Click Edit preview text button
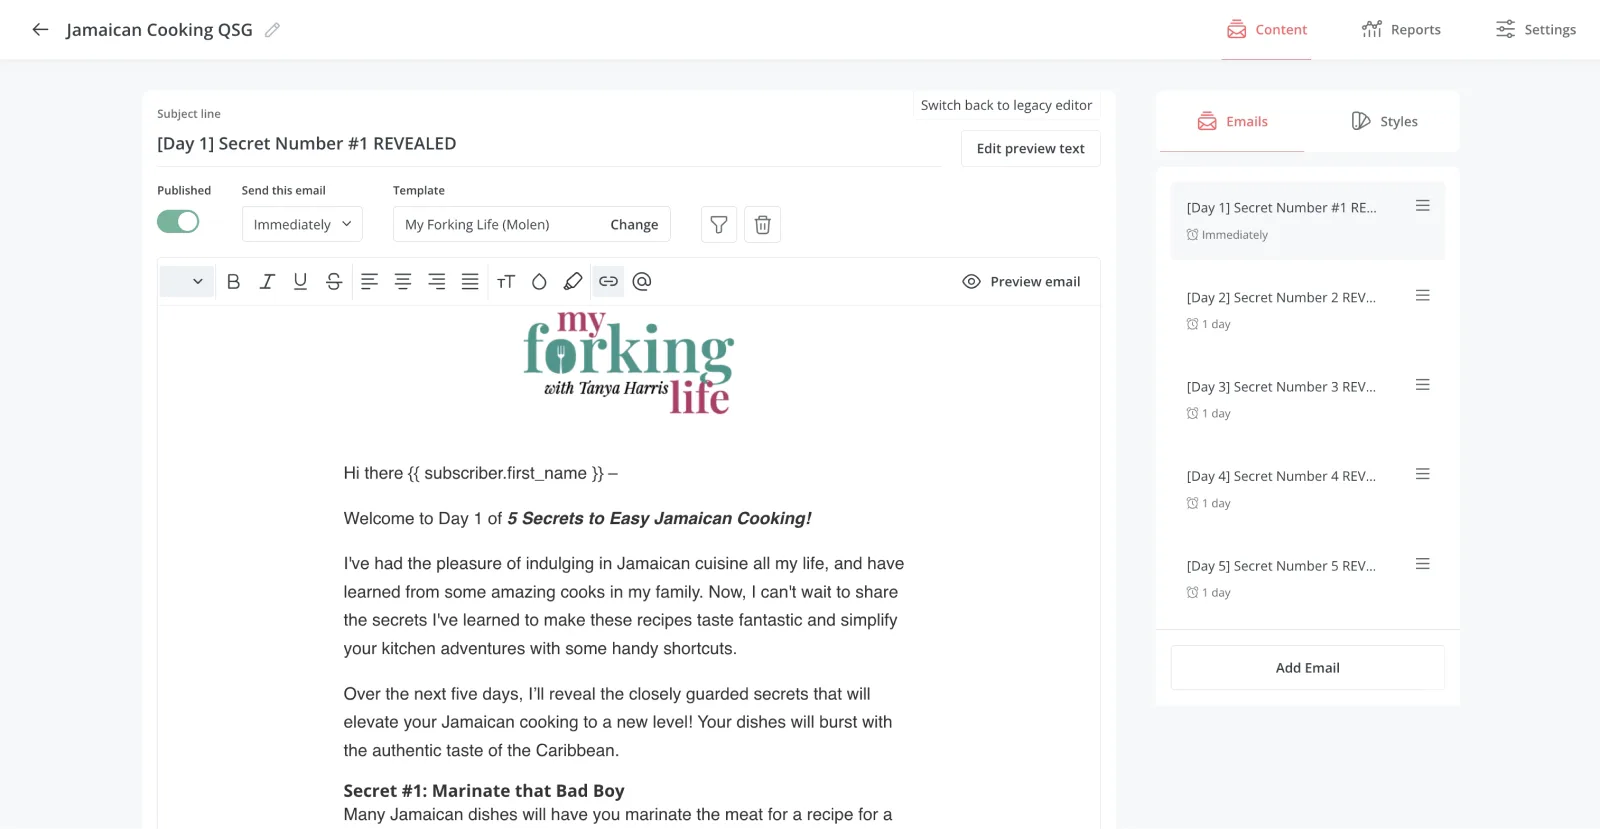The height and width of the screenshot is (829, 1600). click(1030, 149)
